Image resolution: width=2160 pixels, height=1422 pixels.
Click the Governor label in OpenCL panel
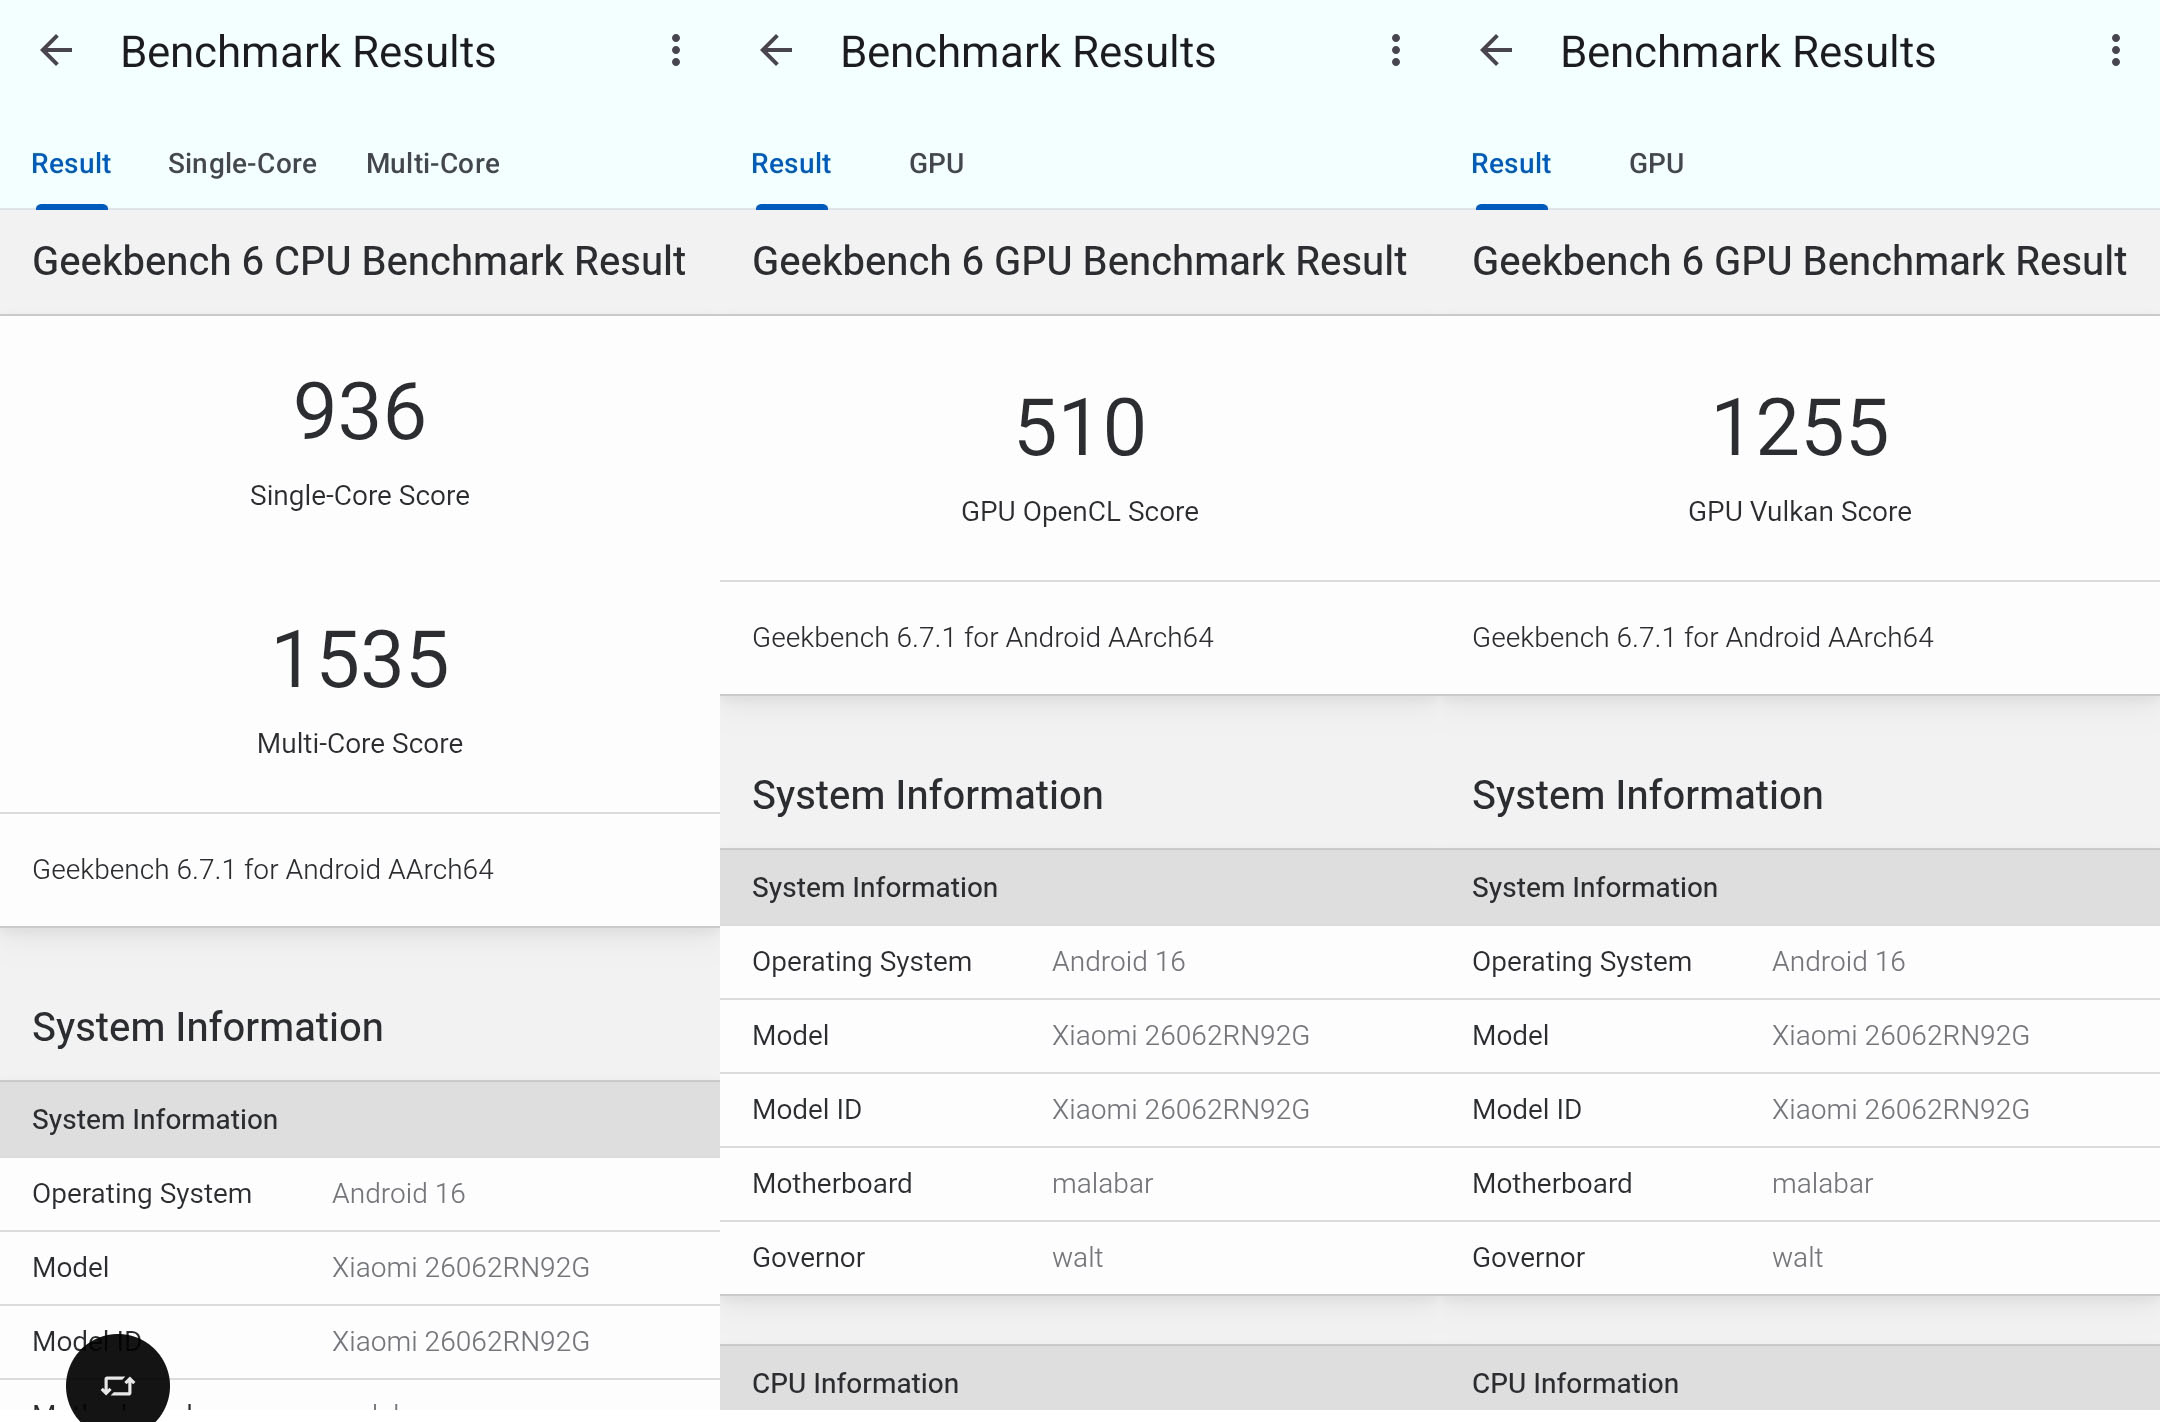(x=808, y=1257)
